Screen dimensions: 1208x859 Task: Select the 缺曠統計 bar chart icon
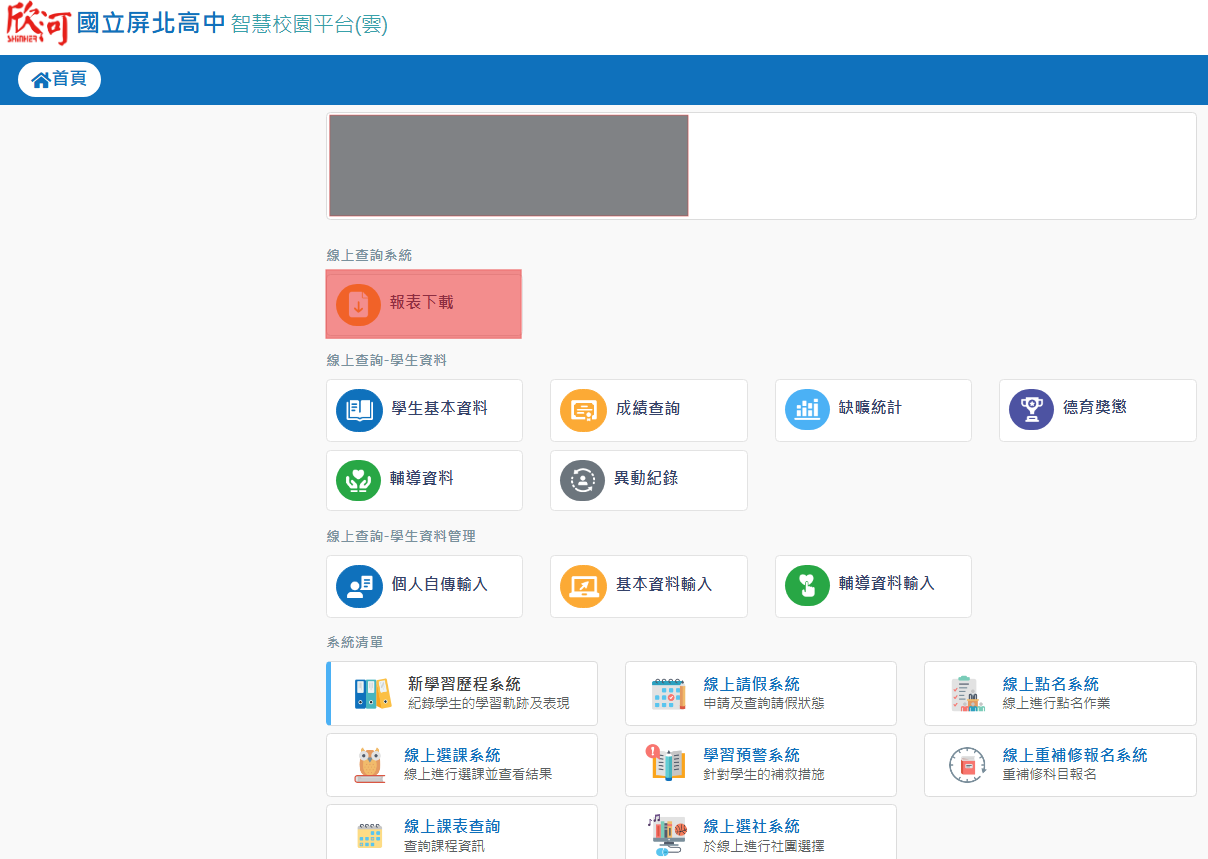807,410
